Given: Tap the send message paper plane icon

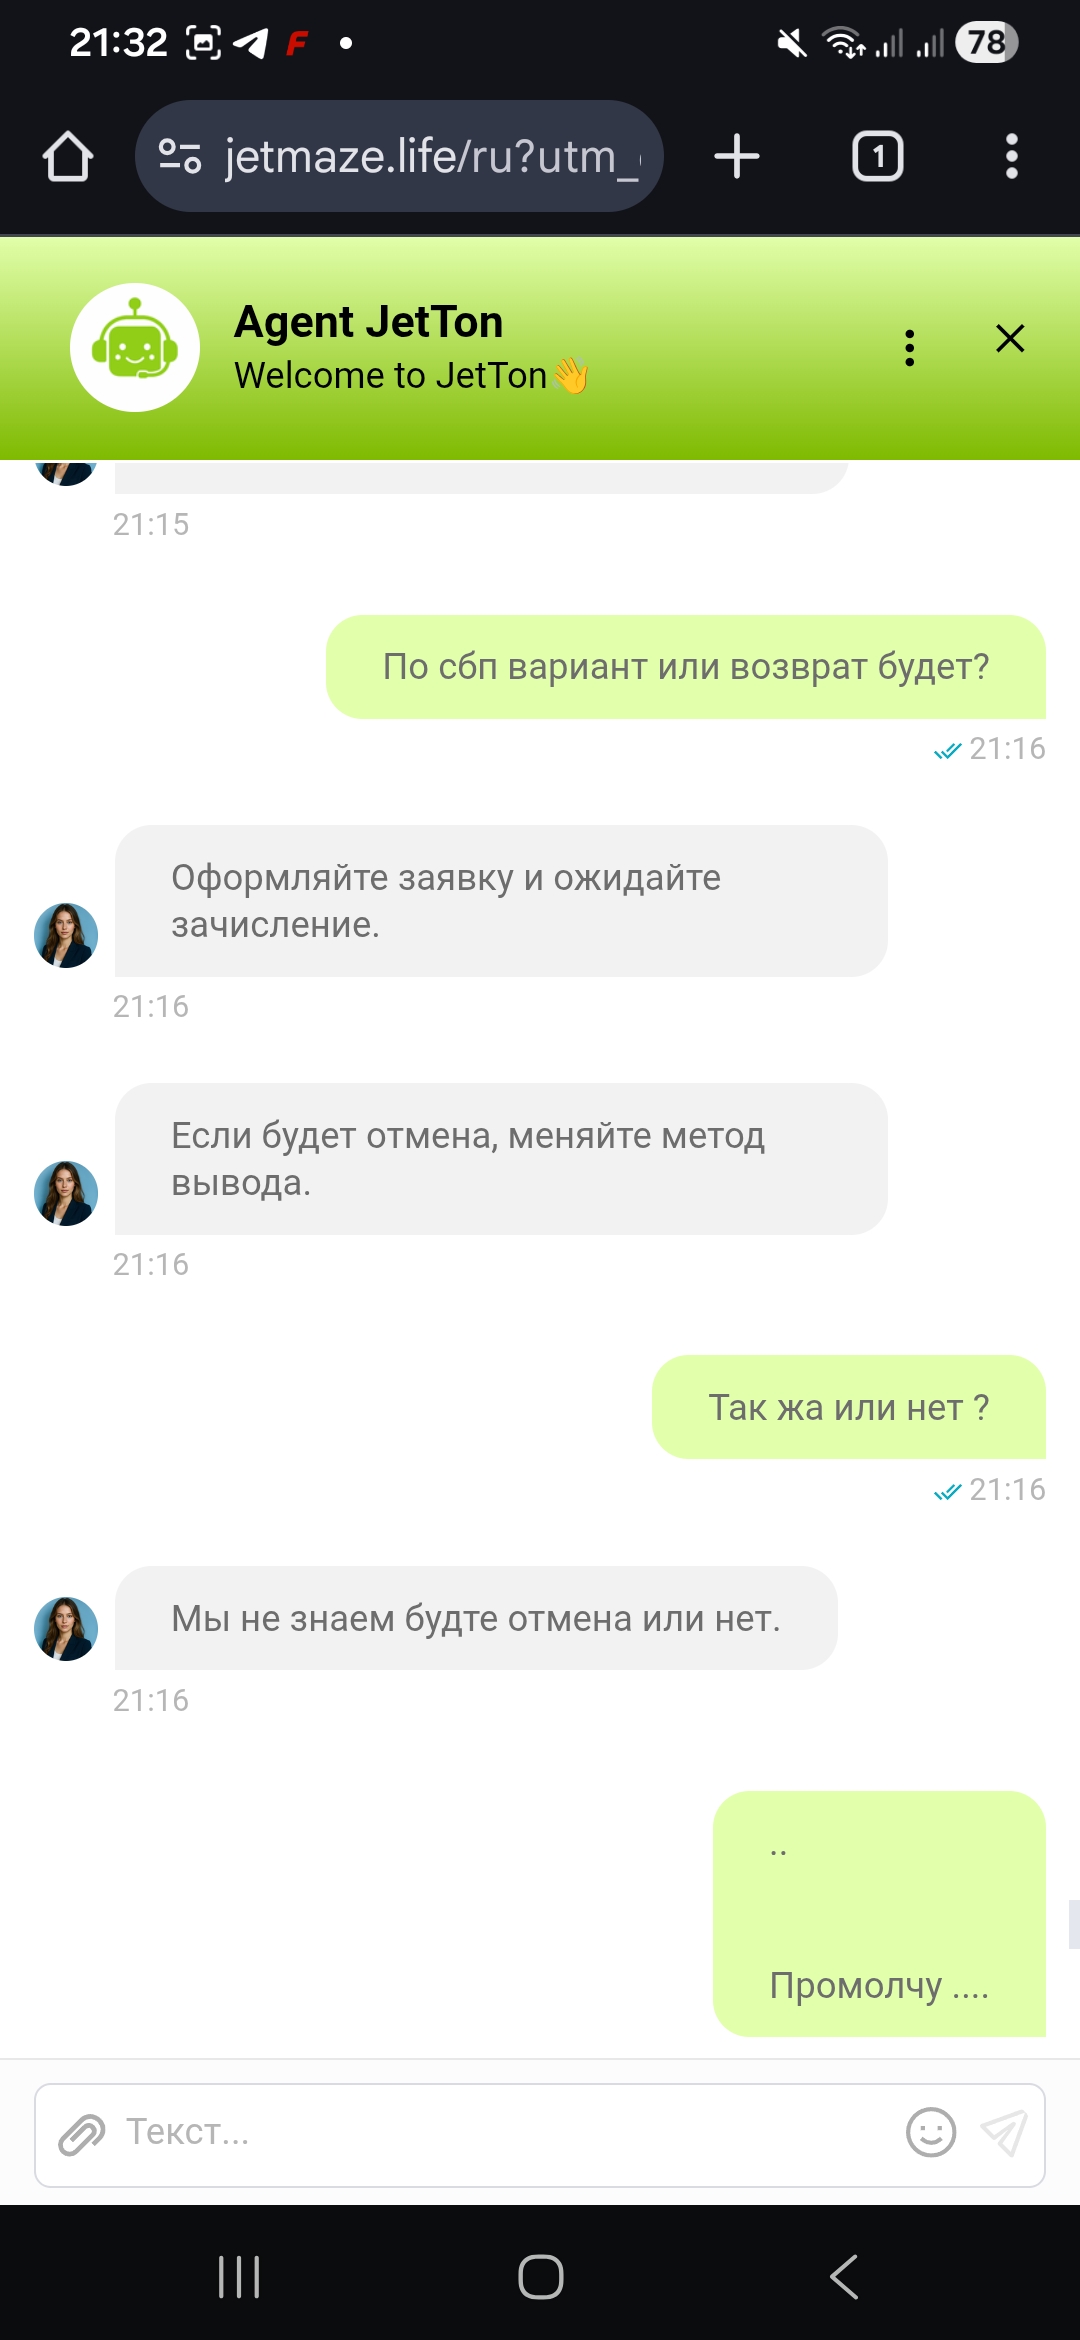Looking at the screenshot, I should [x=1004, y=2132].
